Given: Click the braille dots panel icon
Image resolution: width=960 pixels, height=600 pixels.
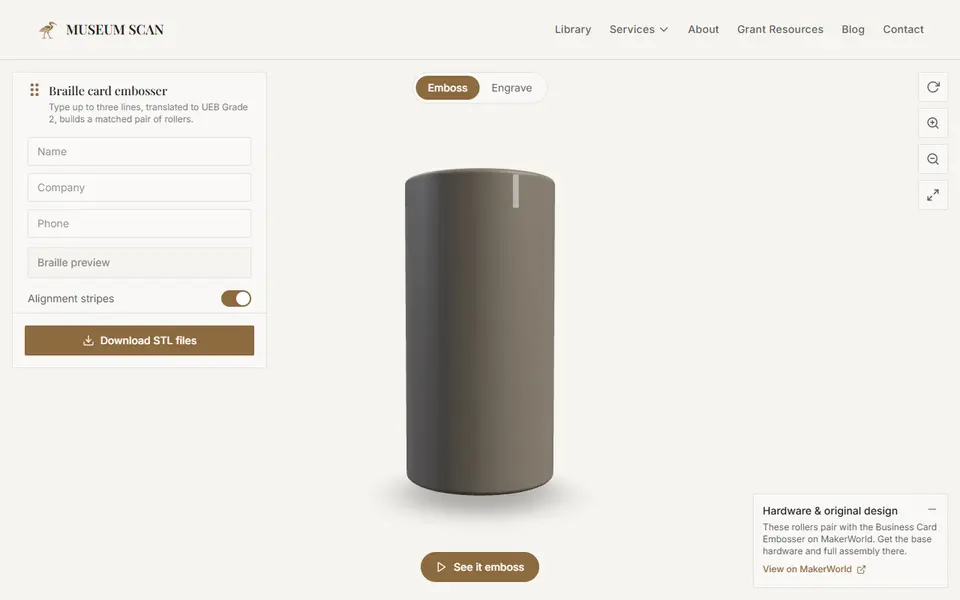Looking at the screenshot, I should point(35,91).
